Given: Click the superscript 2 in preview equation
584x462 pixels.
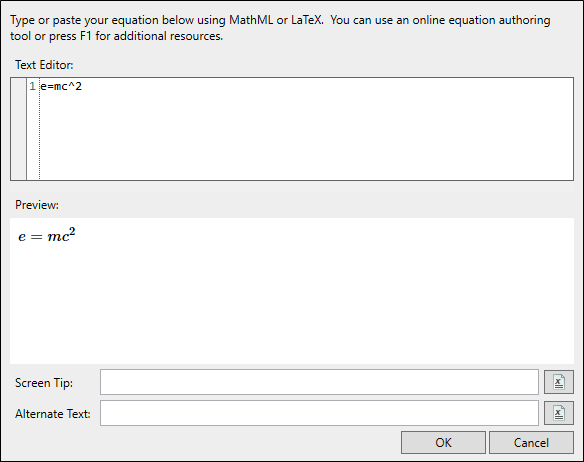Looking at the screenshot, I should pyautogui.click(x=72, y=232).
